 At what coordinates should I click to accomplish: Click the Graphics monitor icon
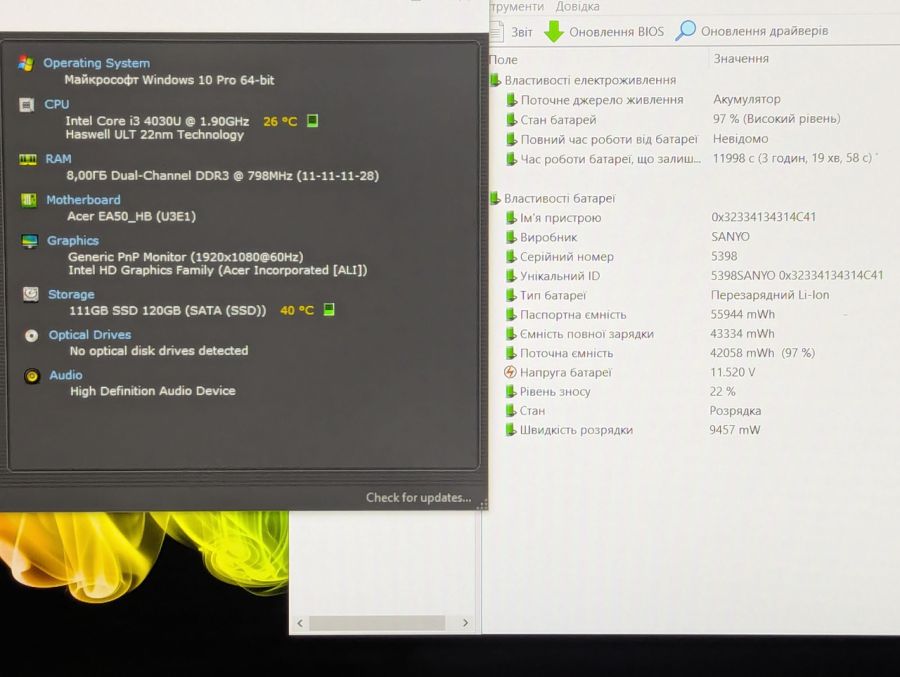coord(29,241)
